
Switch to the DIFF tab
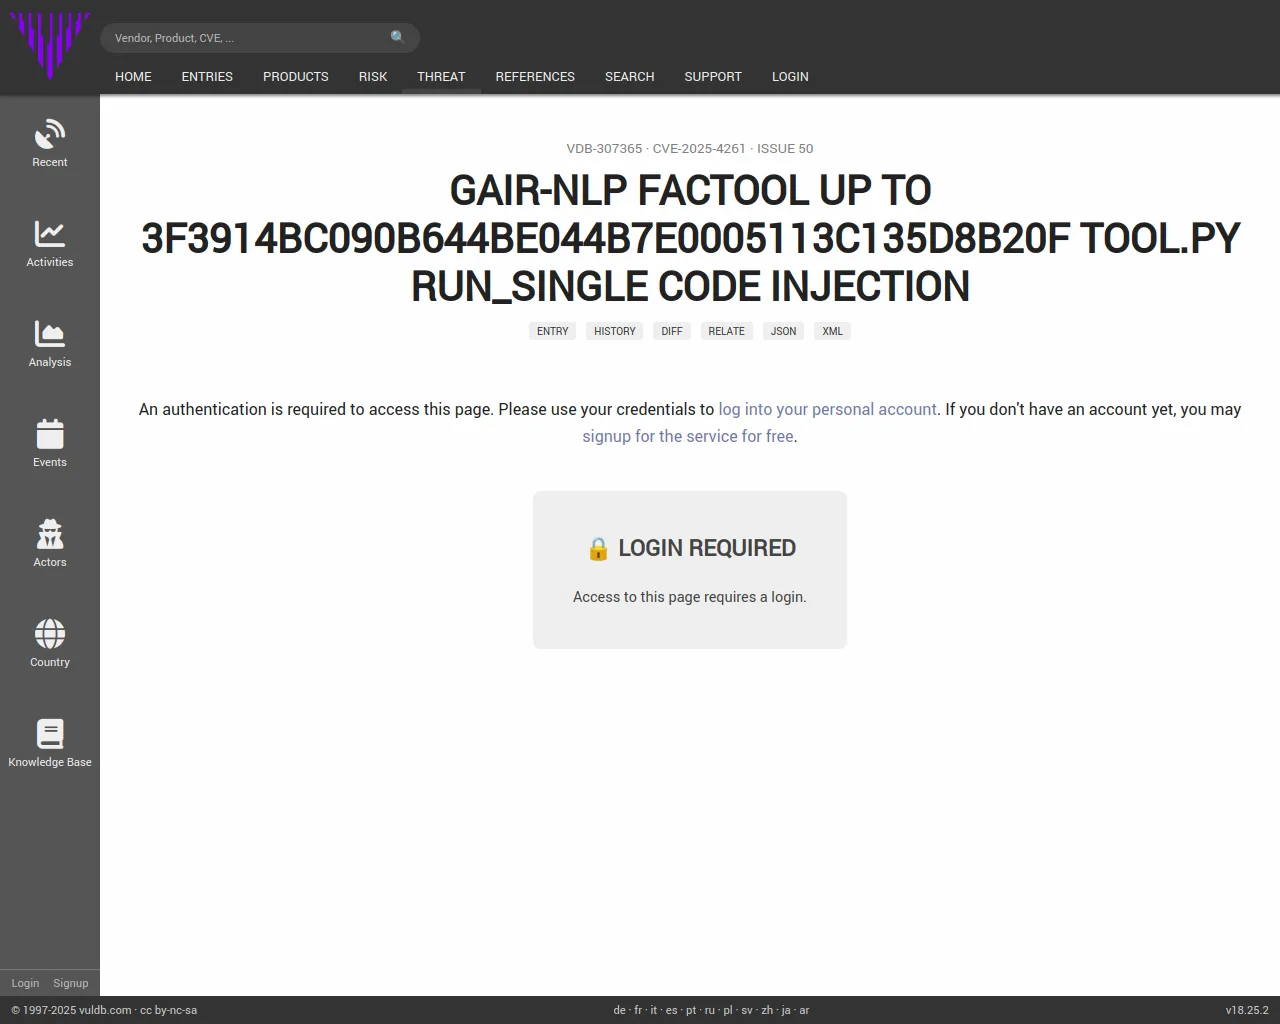(672, 331)
